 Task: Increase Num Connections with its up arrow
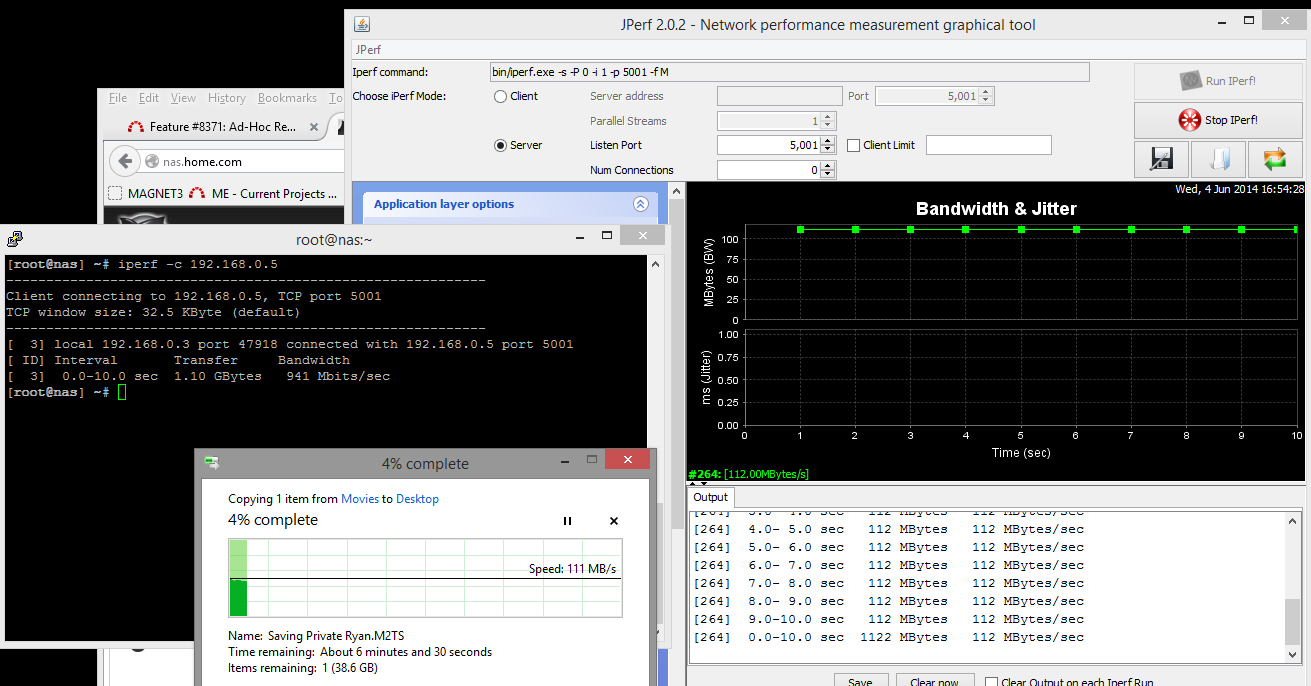tap(829, 165)
